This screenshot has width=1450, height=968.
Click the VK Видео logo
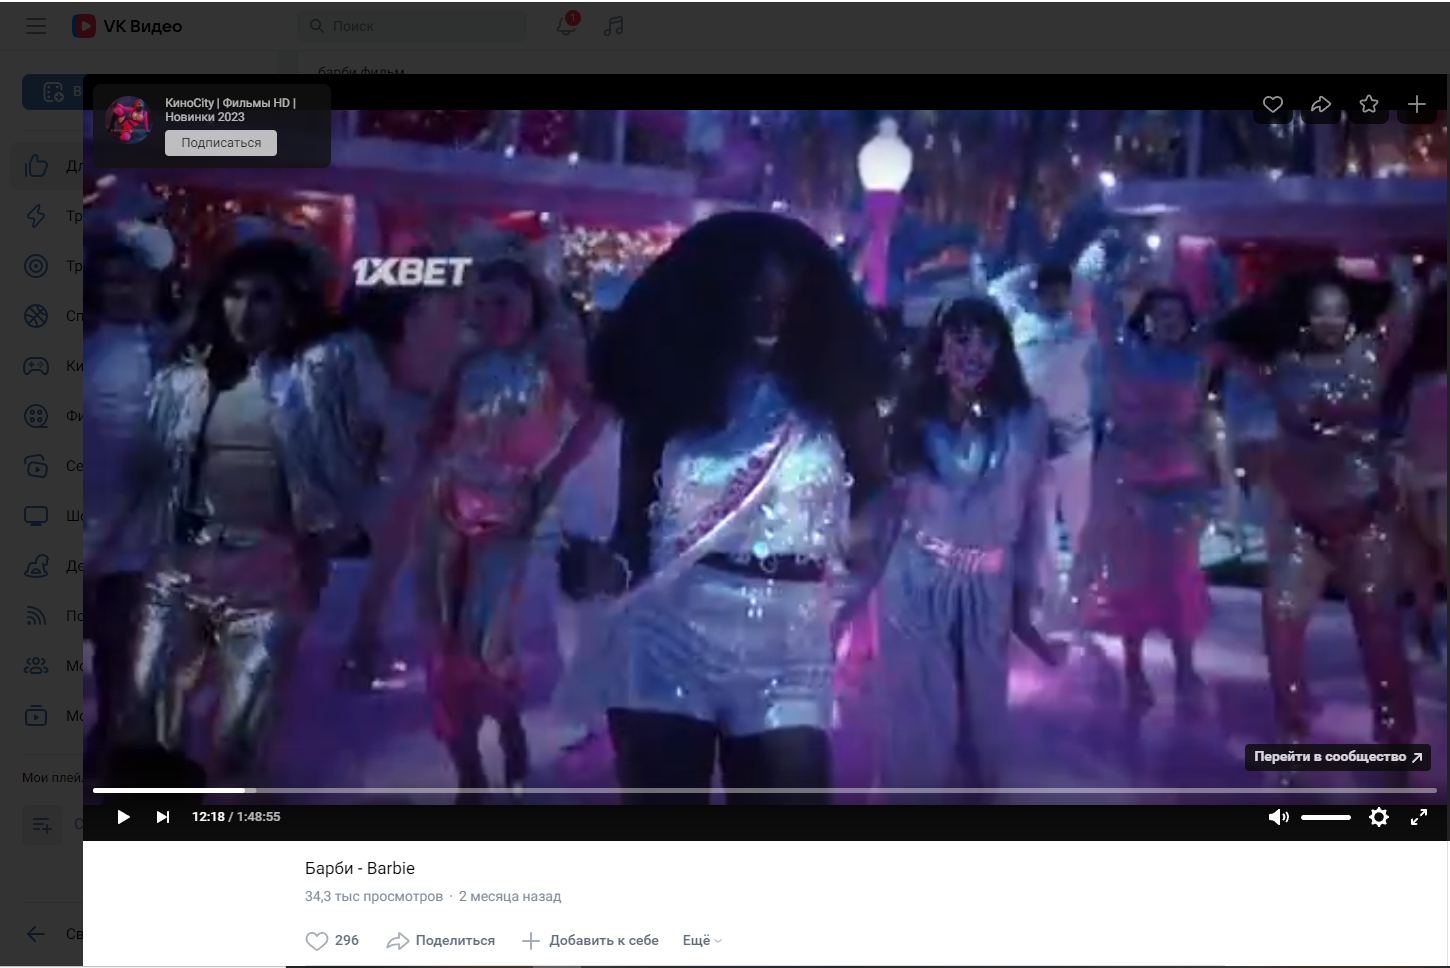[x=127, y=26]
